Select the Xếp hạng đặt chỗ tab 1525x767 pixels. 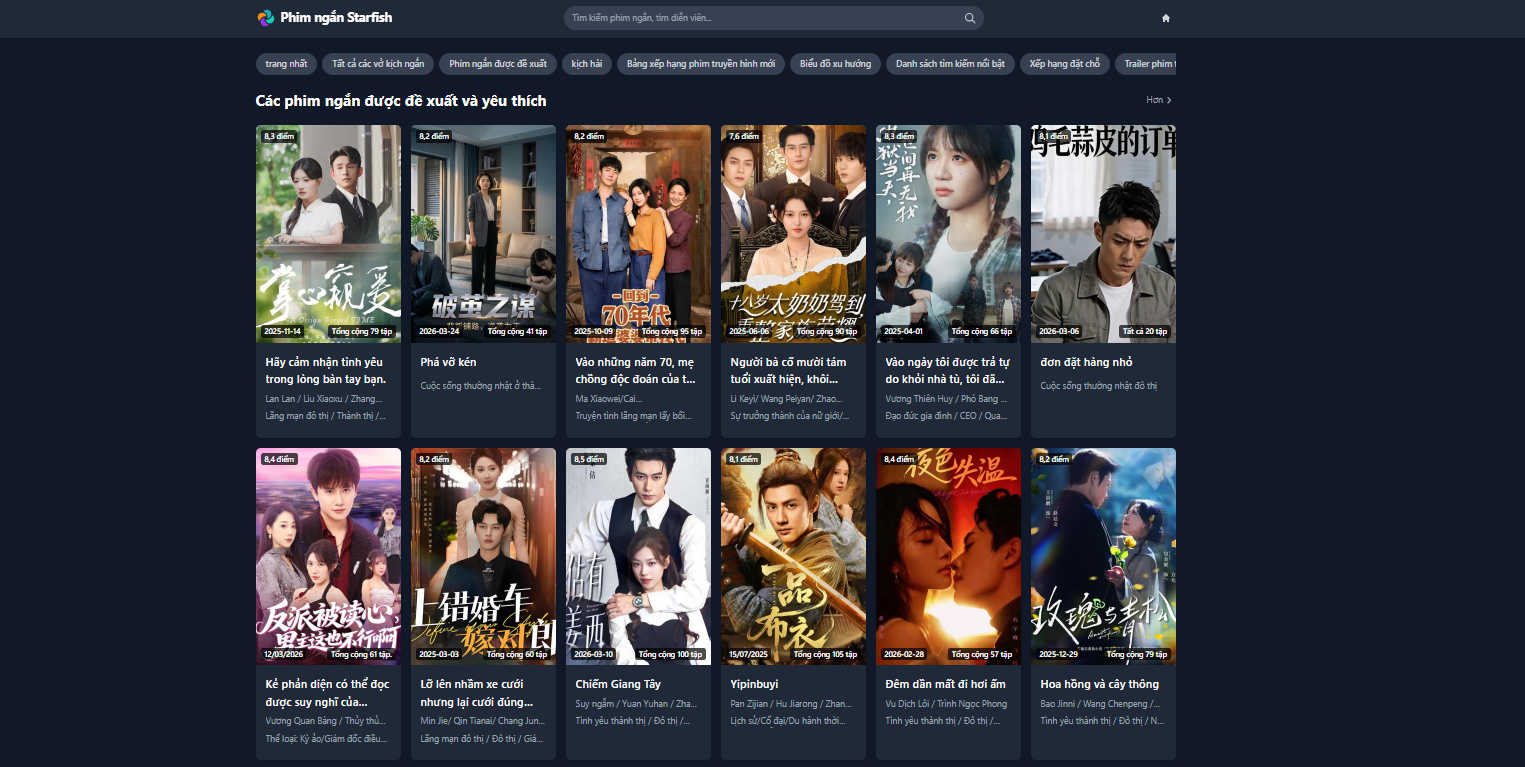click(x=1065, y=64)
